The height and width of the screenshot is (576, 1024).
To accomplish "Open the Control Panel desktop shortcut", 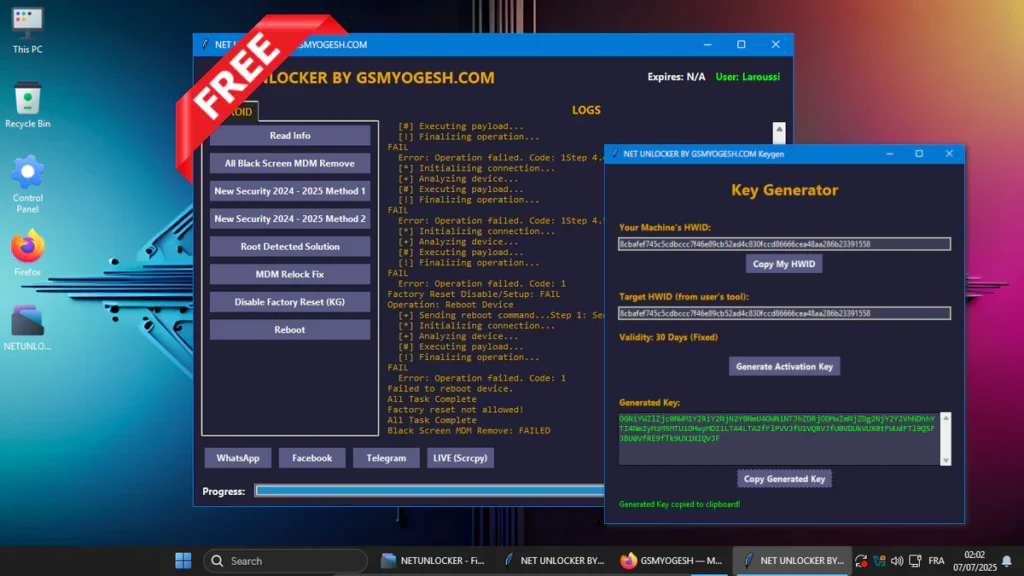I will (27, 184).
